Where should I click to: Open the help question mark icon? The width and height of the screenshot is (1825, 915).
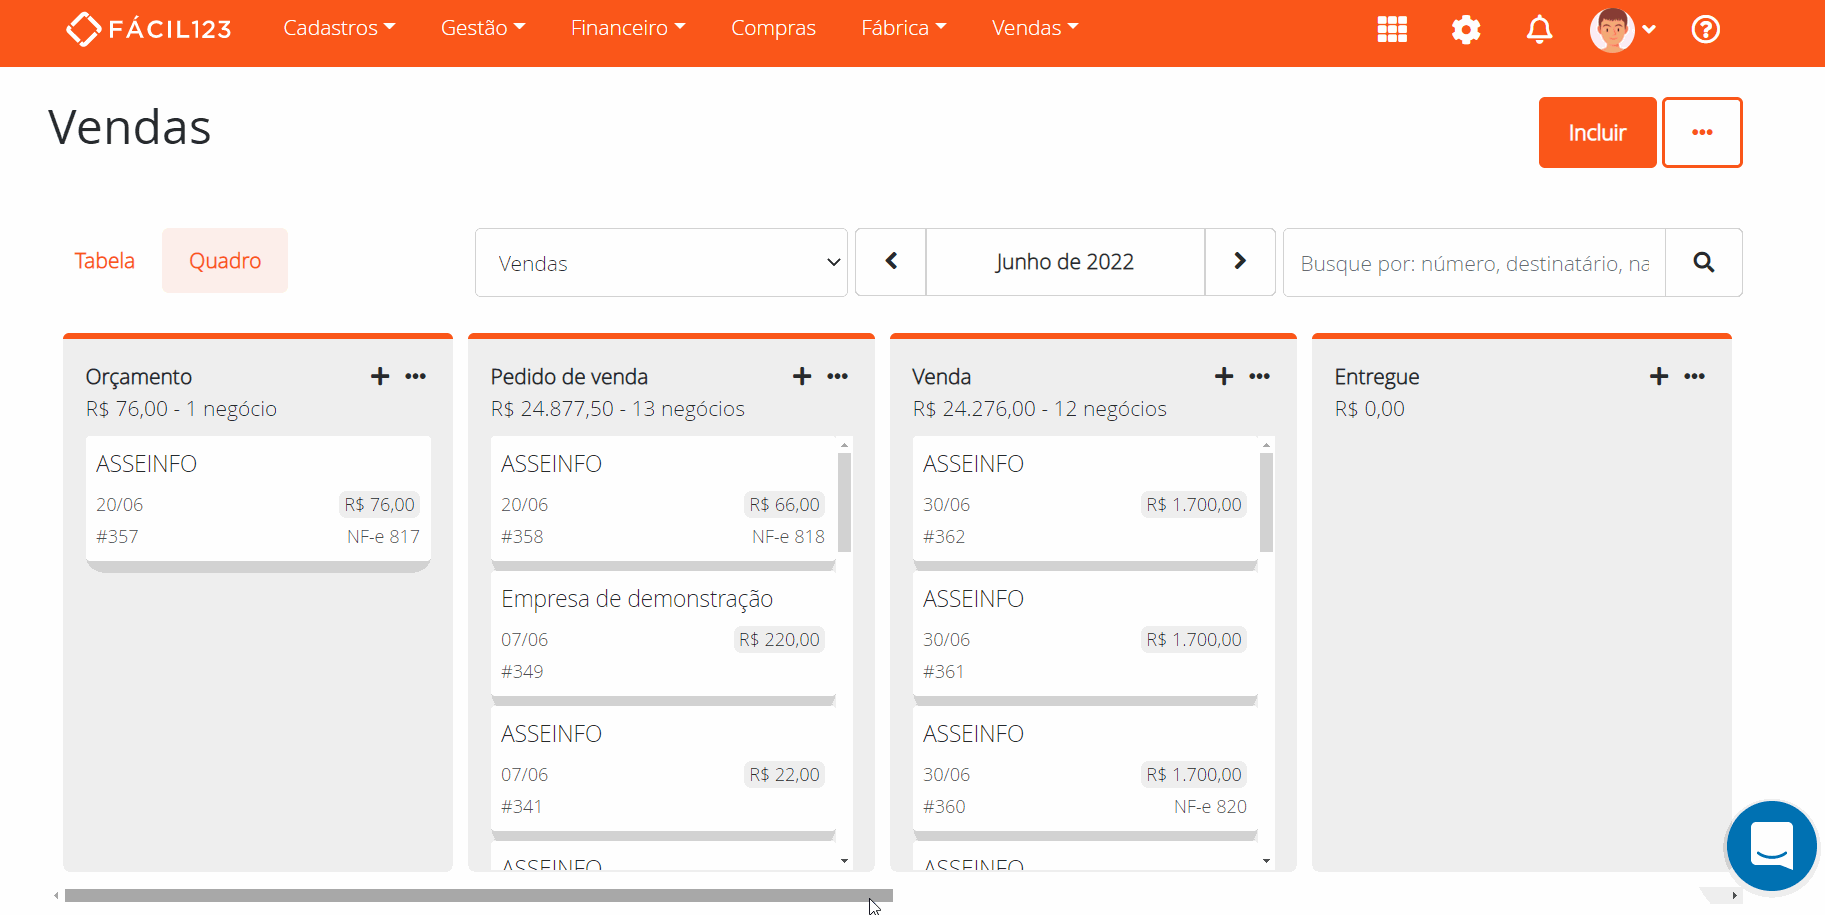1705,29
